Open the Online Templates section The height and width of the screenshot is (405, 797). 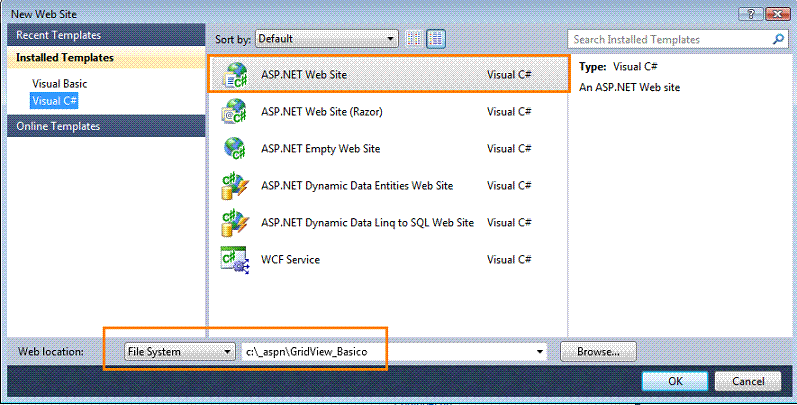[x=106, y=126]
